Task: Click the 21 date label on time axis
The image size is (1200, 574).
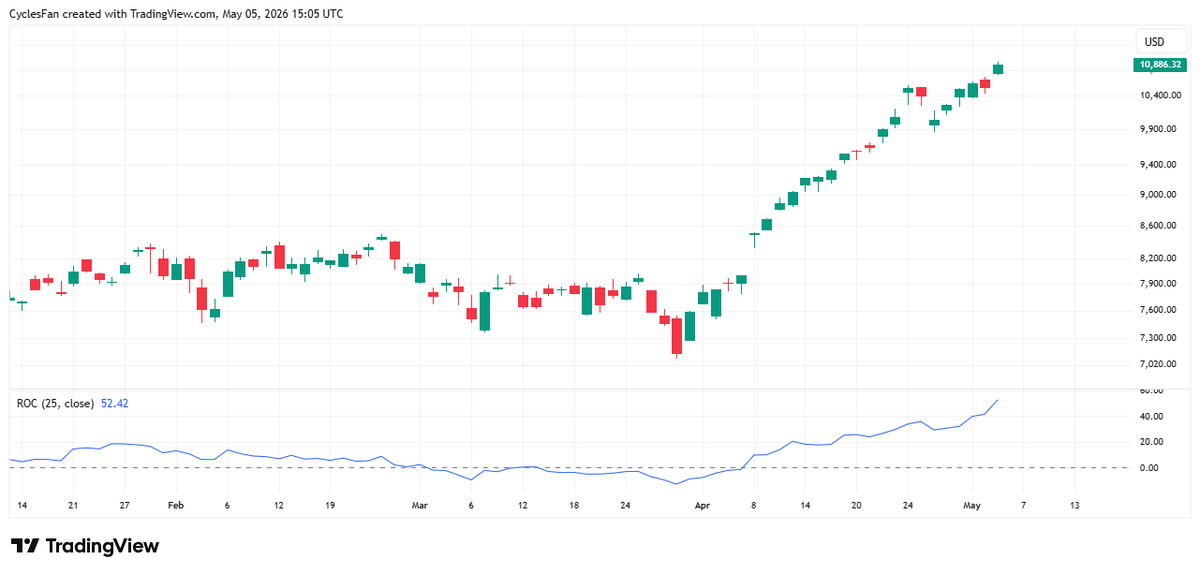Action: pyautogui.click(x=73, y=506)
